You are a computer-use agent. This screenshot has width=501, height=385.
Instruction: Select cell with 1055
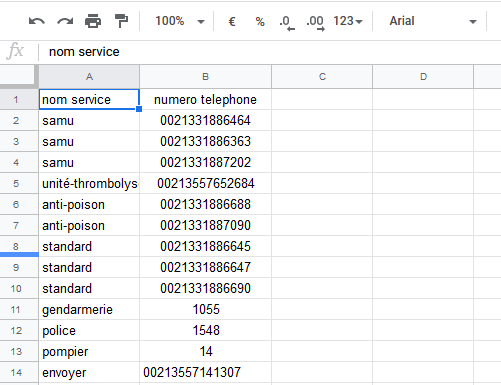205,309
